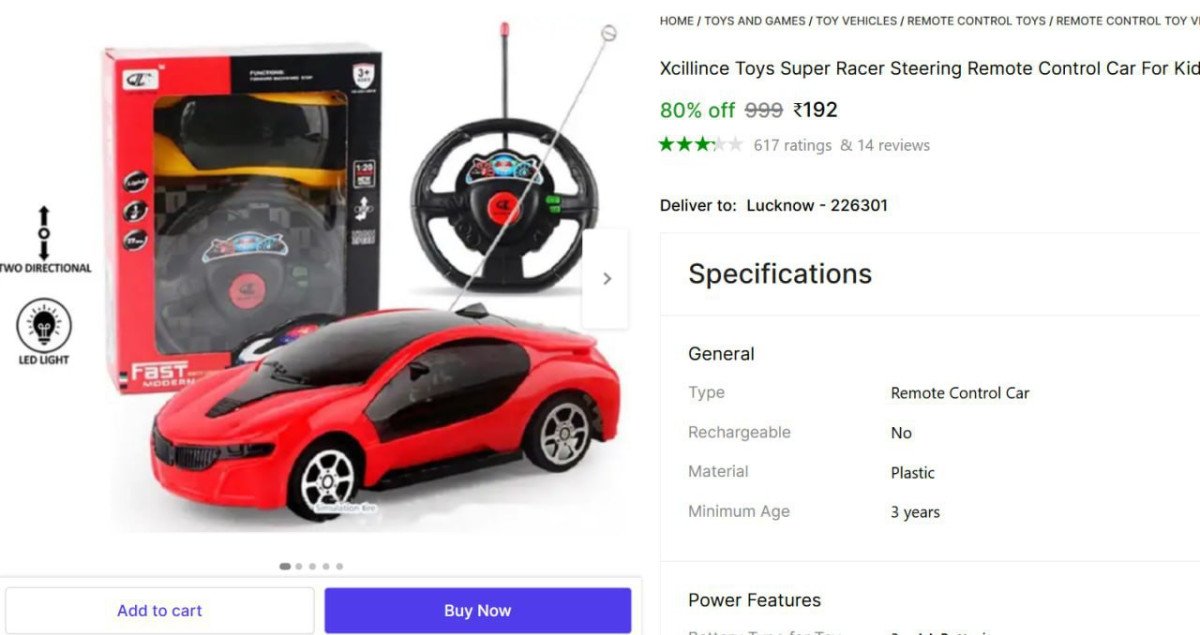
Task: Click the star rating icons
Action: click(701, 145)
